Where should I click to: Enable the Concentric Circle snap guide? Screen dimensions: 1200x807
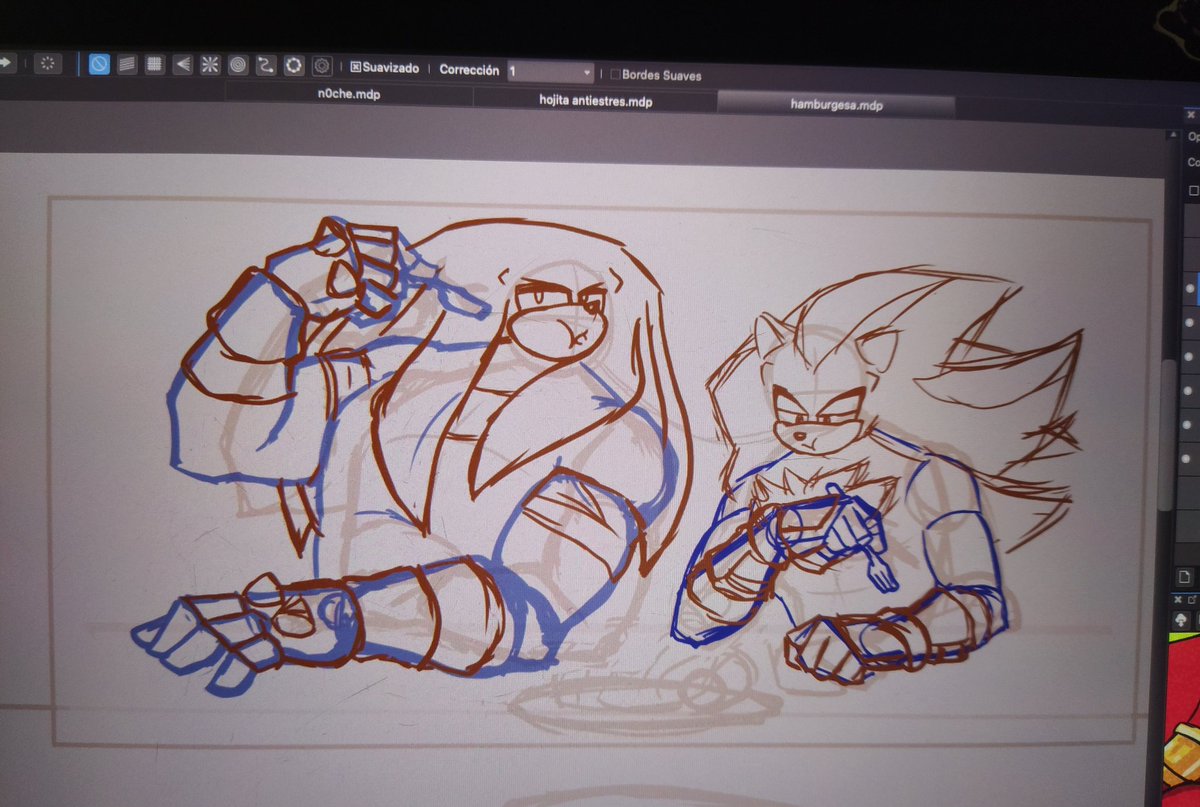tap(238, 66)
